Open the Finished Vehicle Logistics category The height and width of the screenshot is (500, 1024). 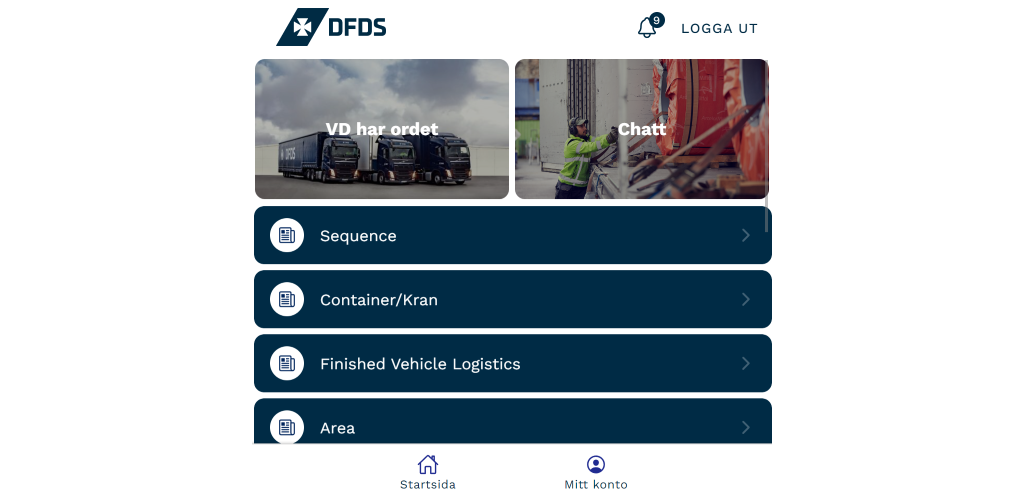pyautogui.click(x=513, y=363)
